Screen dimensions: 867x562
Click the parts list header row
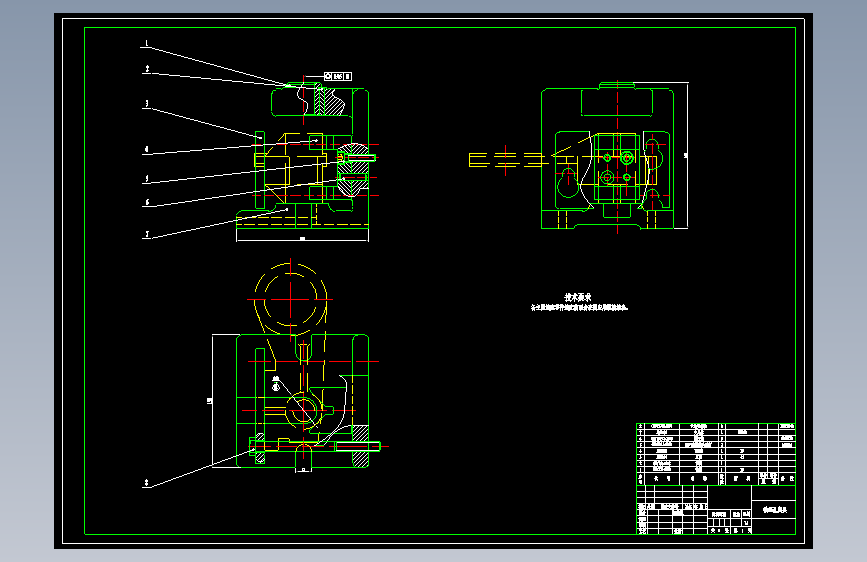coord(716,478)
